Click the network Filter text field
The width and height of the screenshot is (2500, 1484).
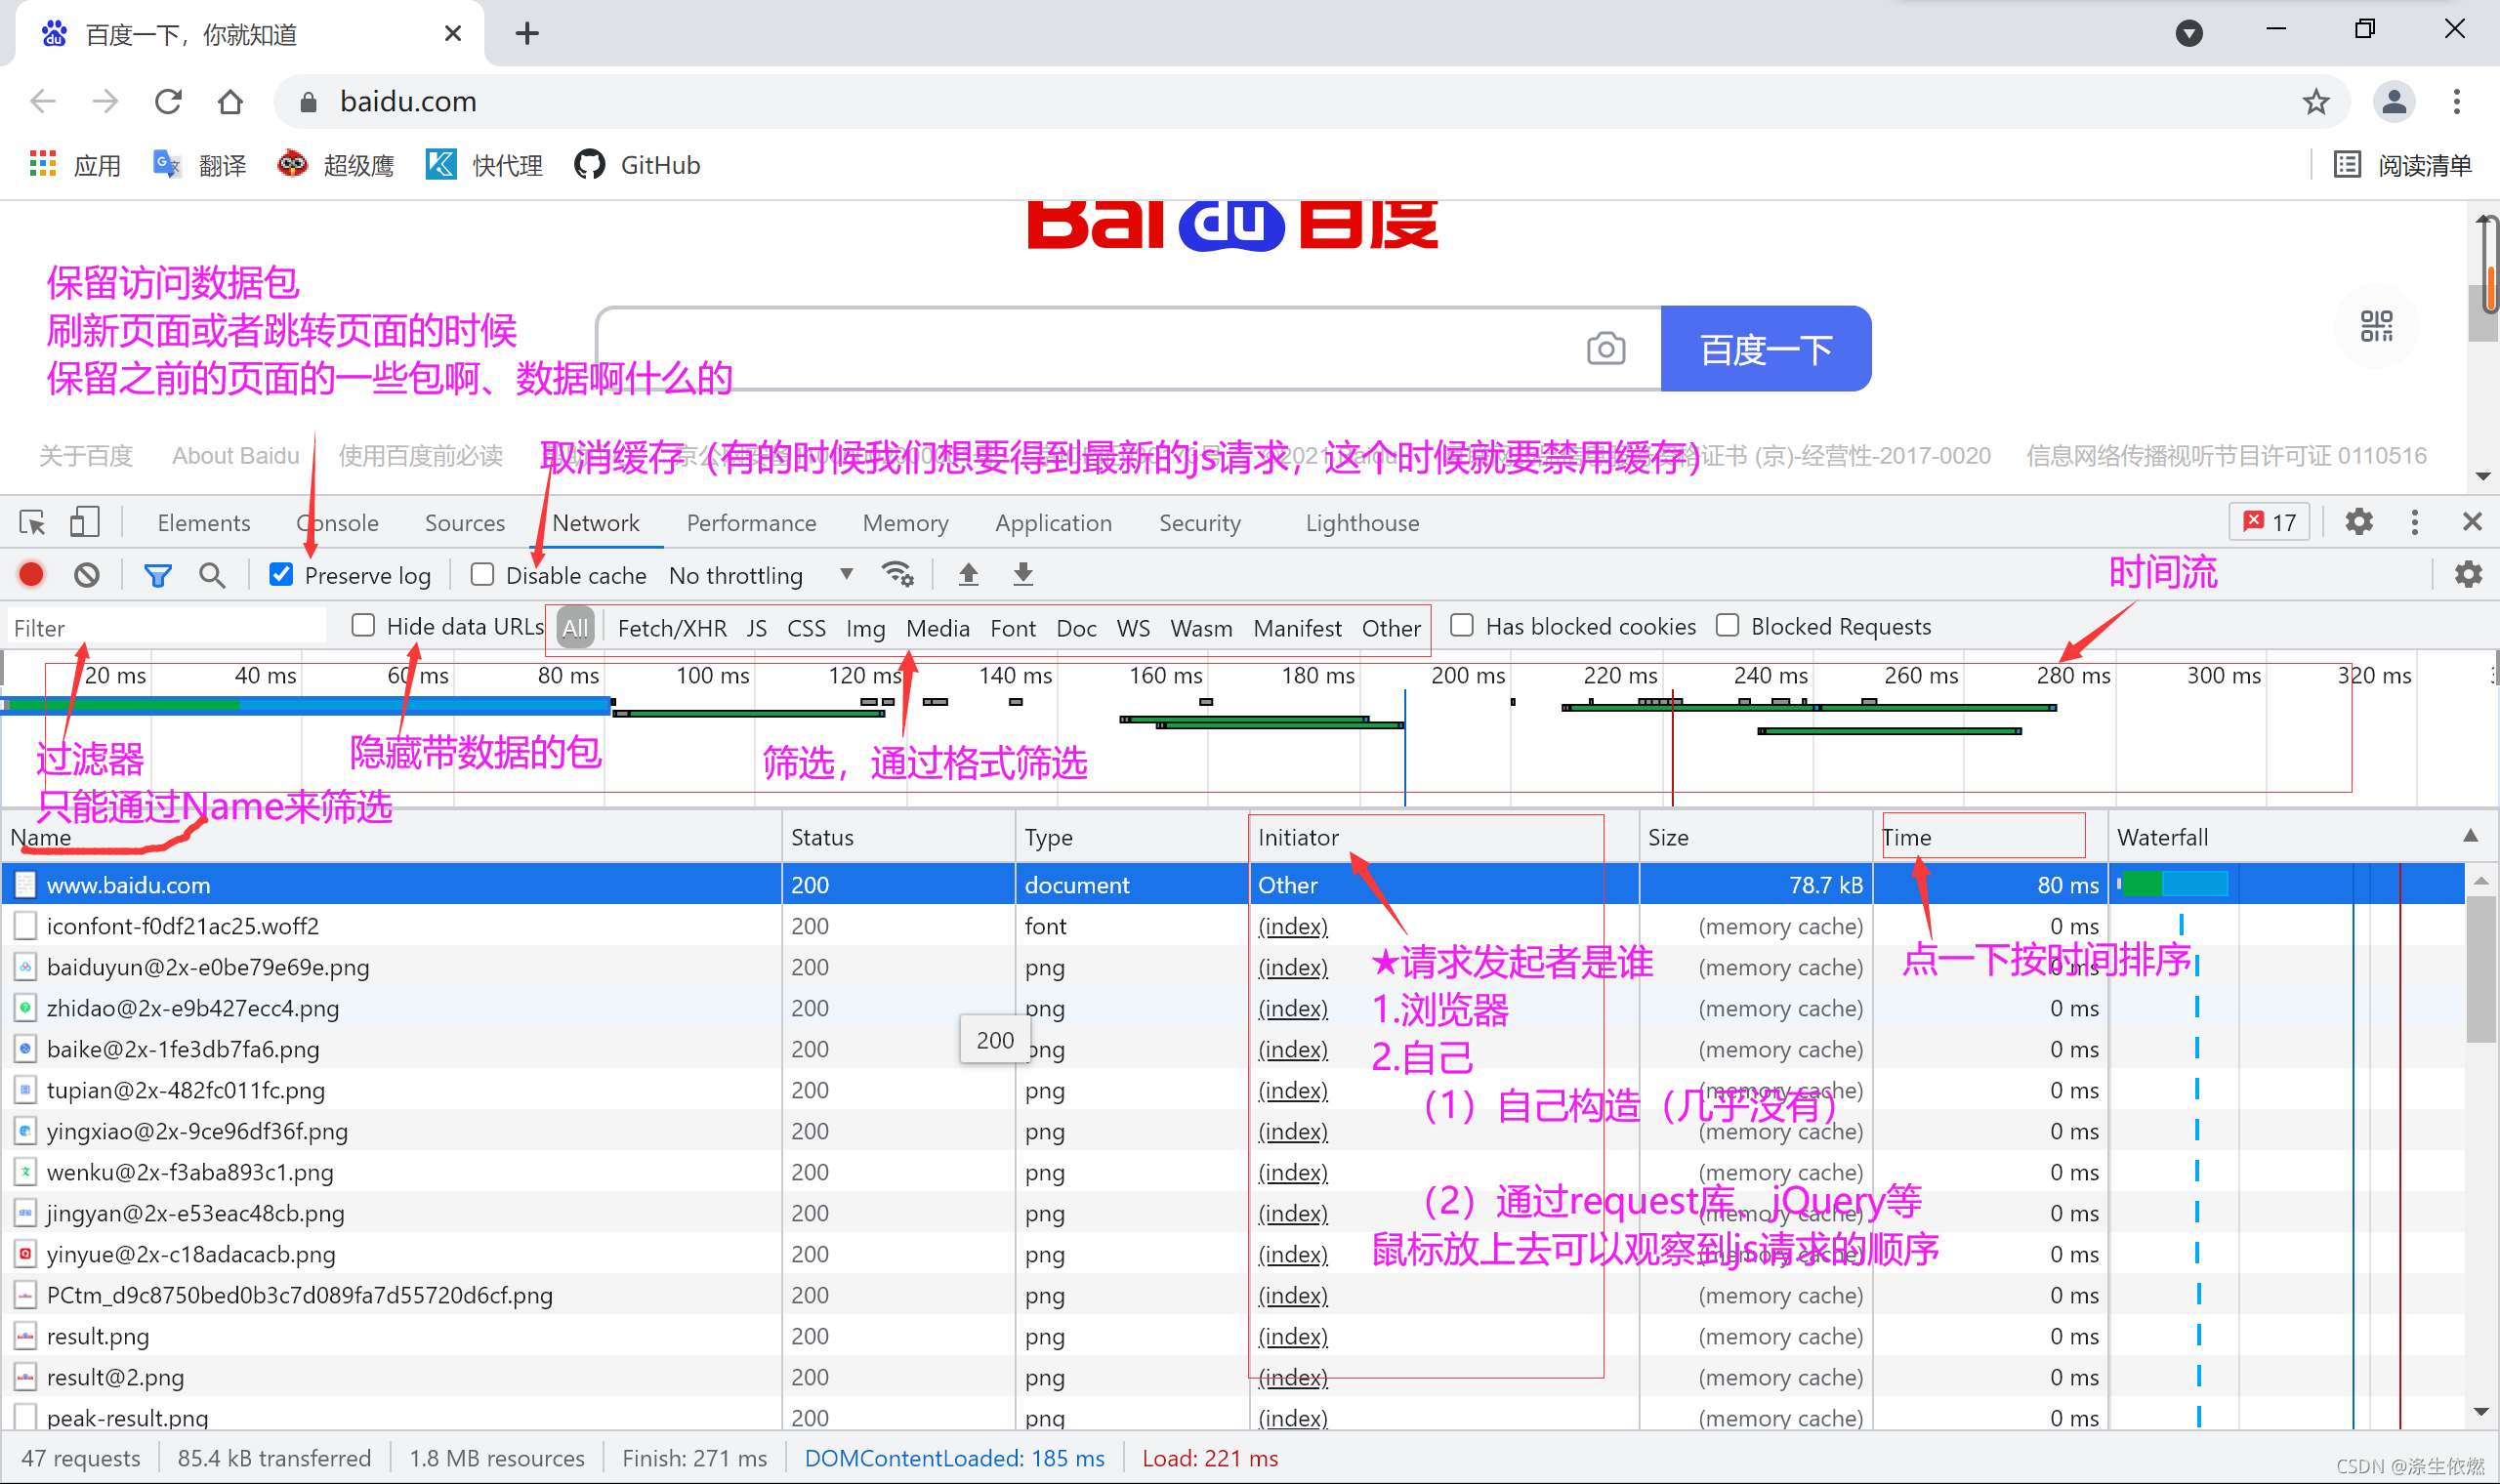pyautogui.click(x=166, y=628)
